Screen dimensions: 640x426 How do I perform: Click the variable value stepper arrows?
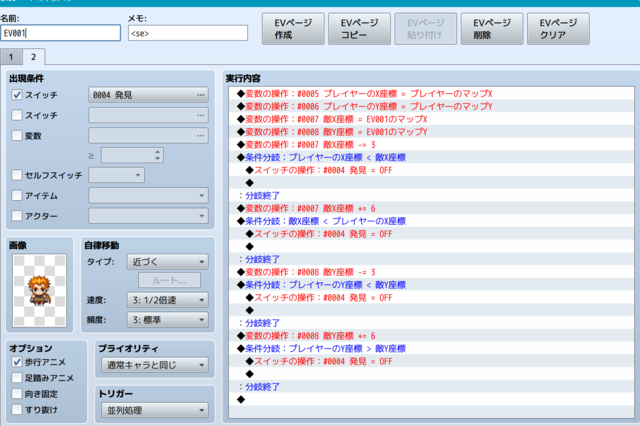158,155
